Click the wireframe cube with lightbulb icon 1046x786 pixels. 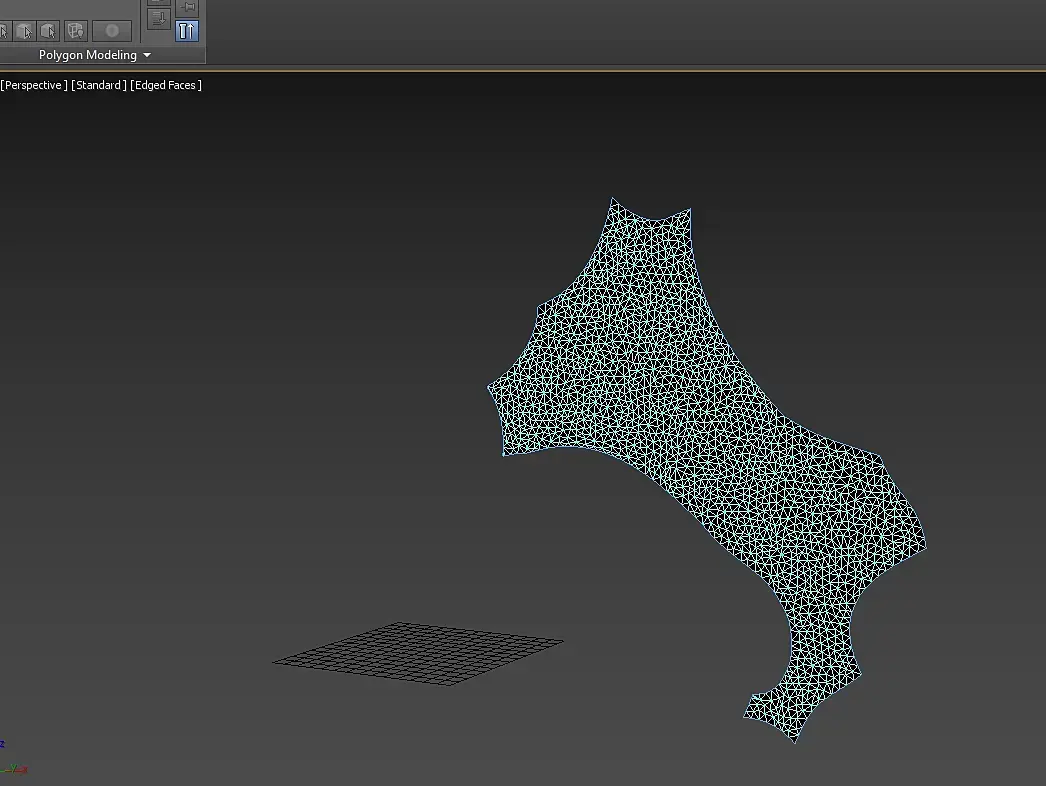point(76,31)
